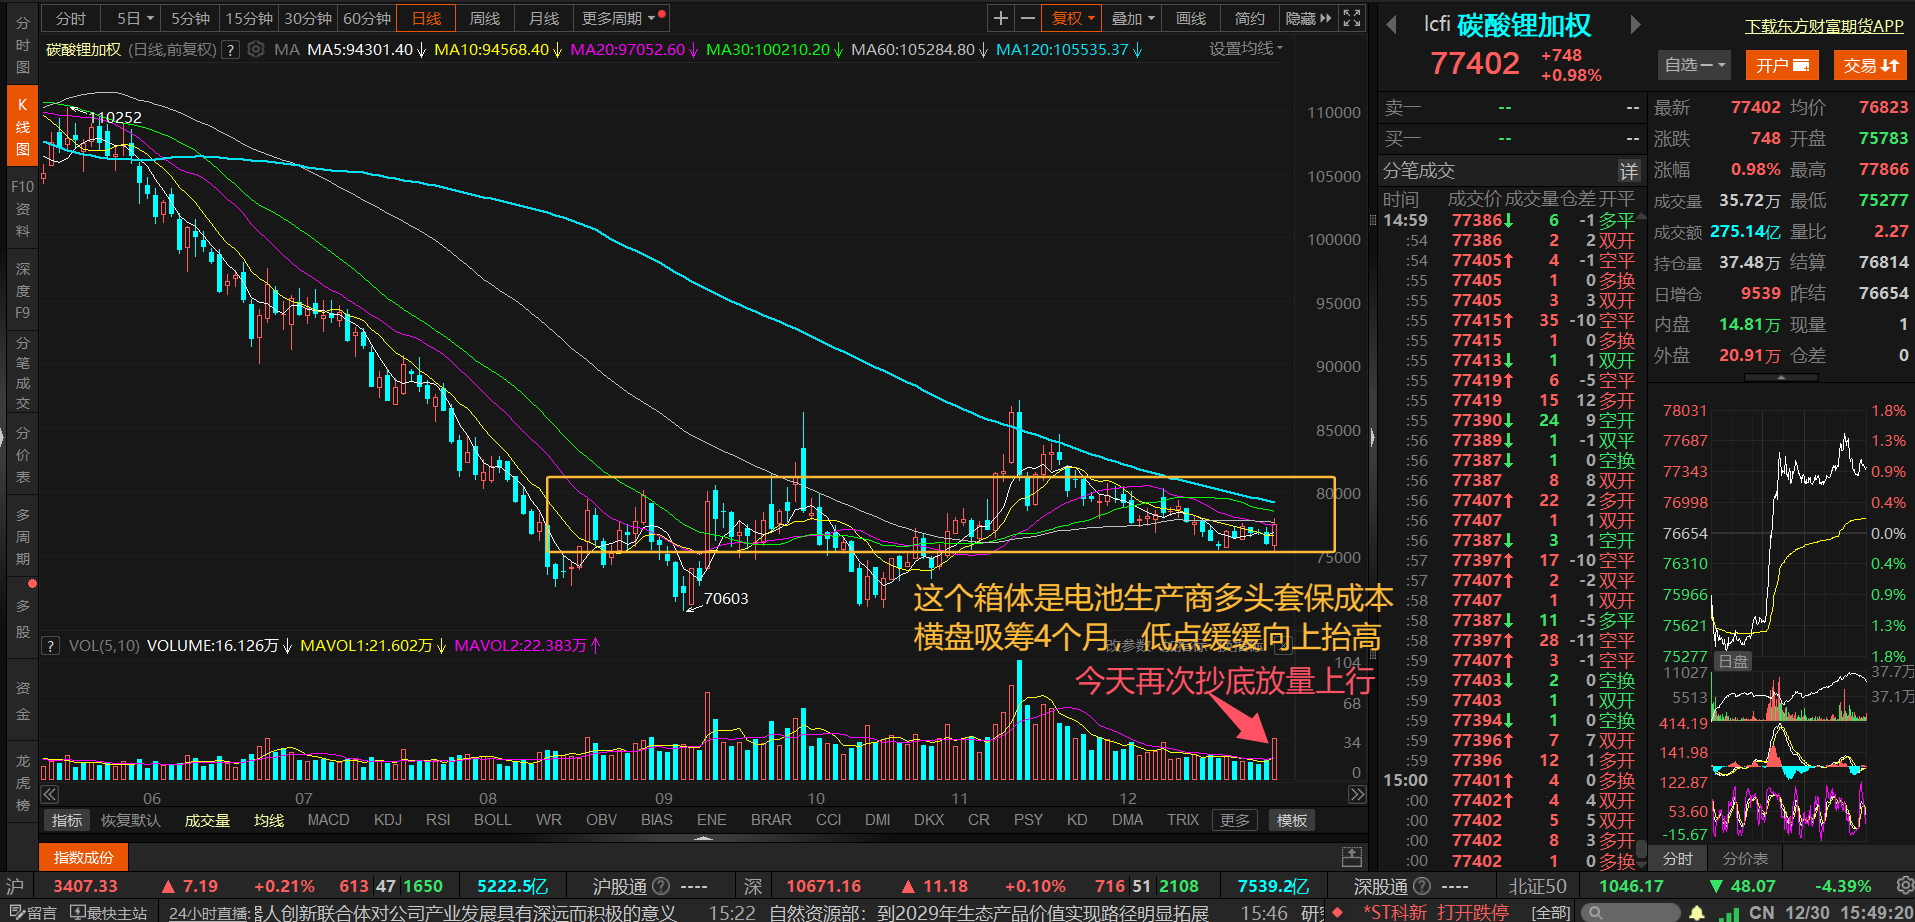The width and height of the screenshot is (1915, 922).
Task: Switch to the 周线 weekly chart tab
Action: pos(485,18)
